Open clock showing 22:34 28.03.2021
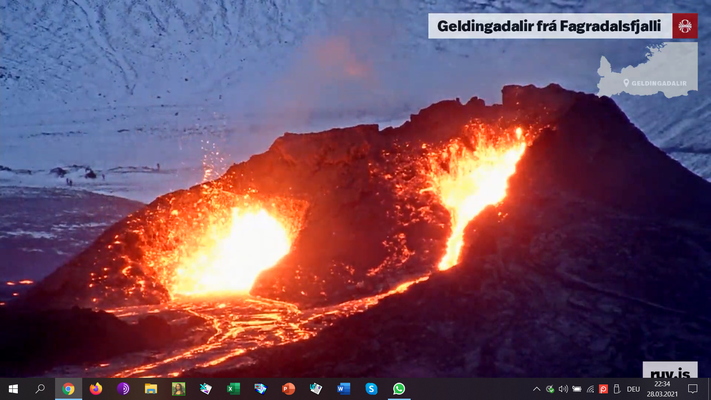Viewport: 711px width, 400px height. [662, 389]
